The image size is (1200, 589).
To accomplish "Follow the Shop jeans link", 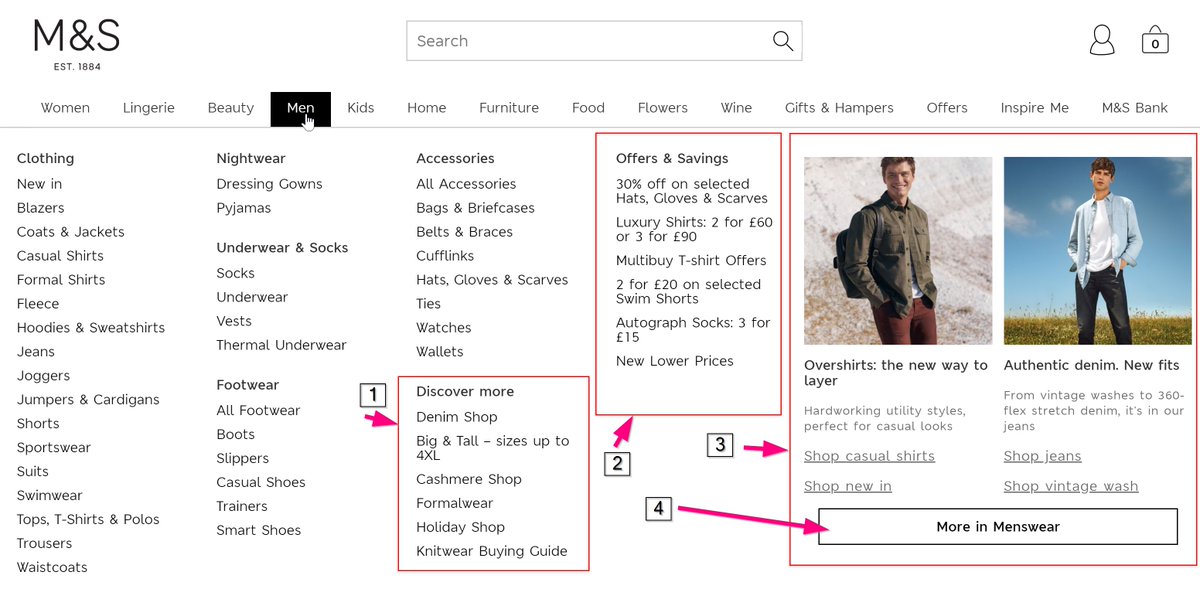I will [1043, 456].
